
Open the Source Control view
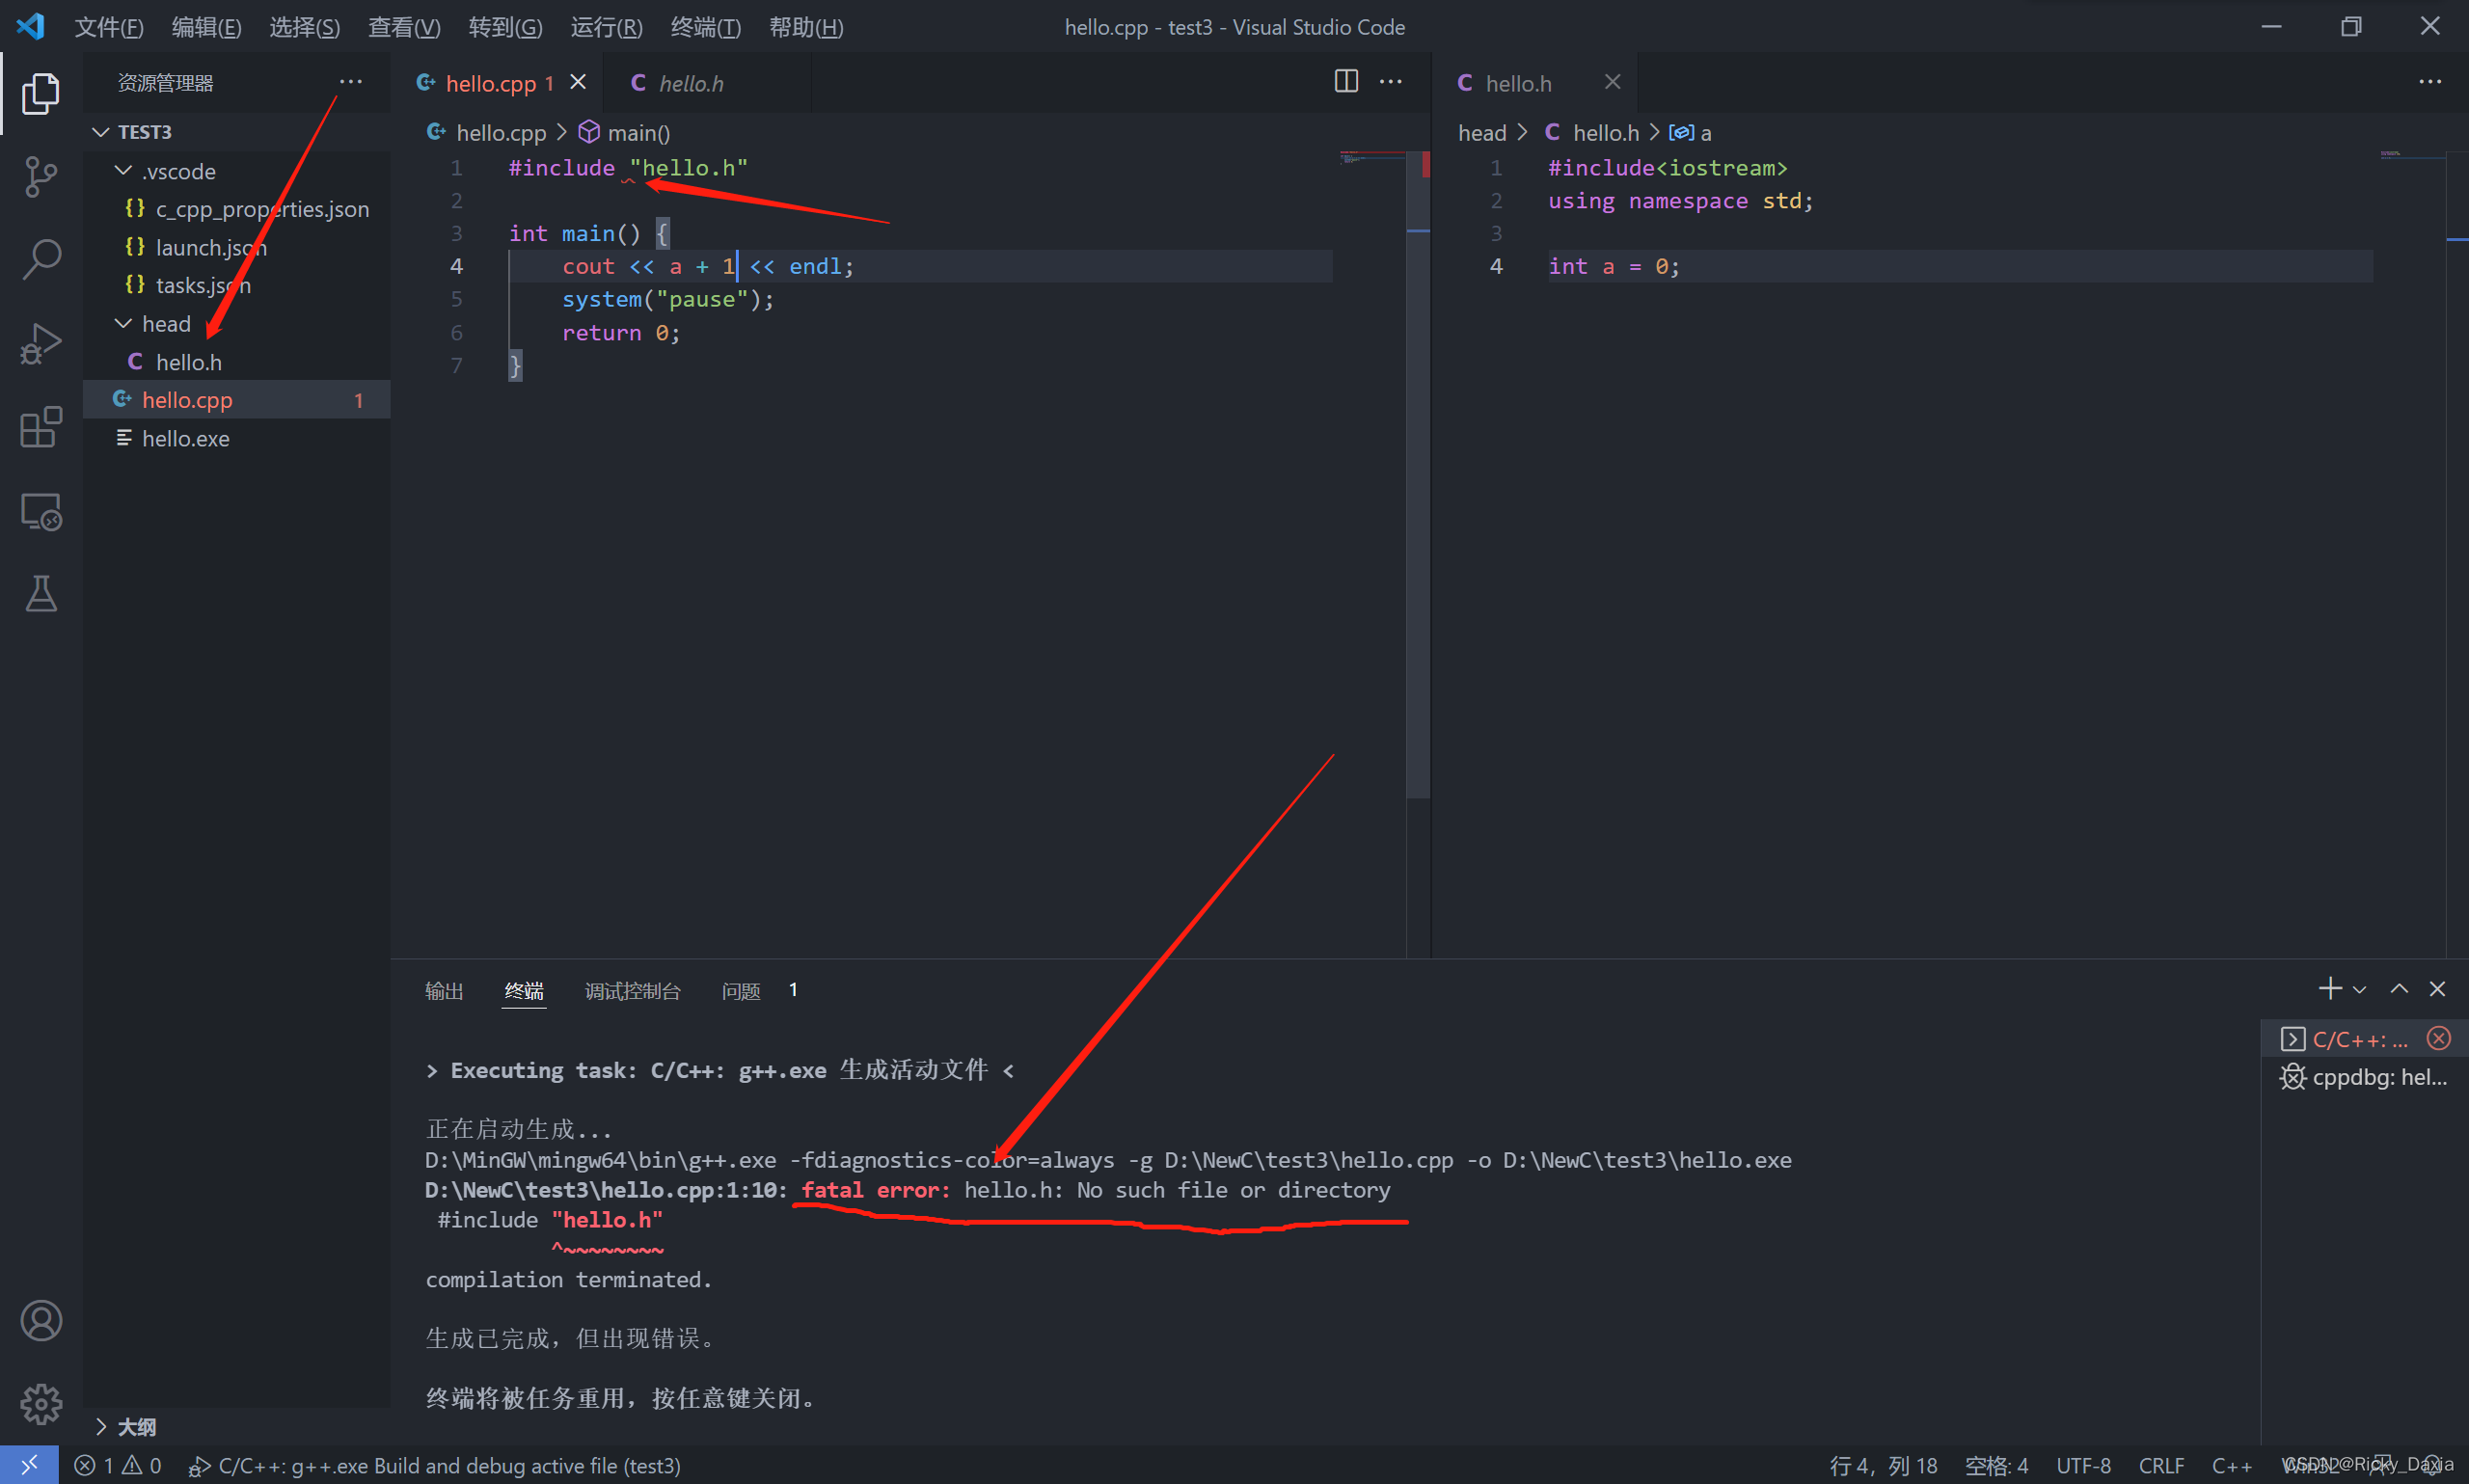click(x=40, y=177)
